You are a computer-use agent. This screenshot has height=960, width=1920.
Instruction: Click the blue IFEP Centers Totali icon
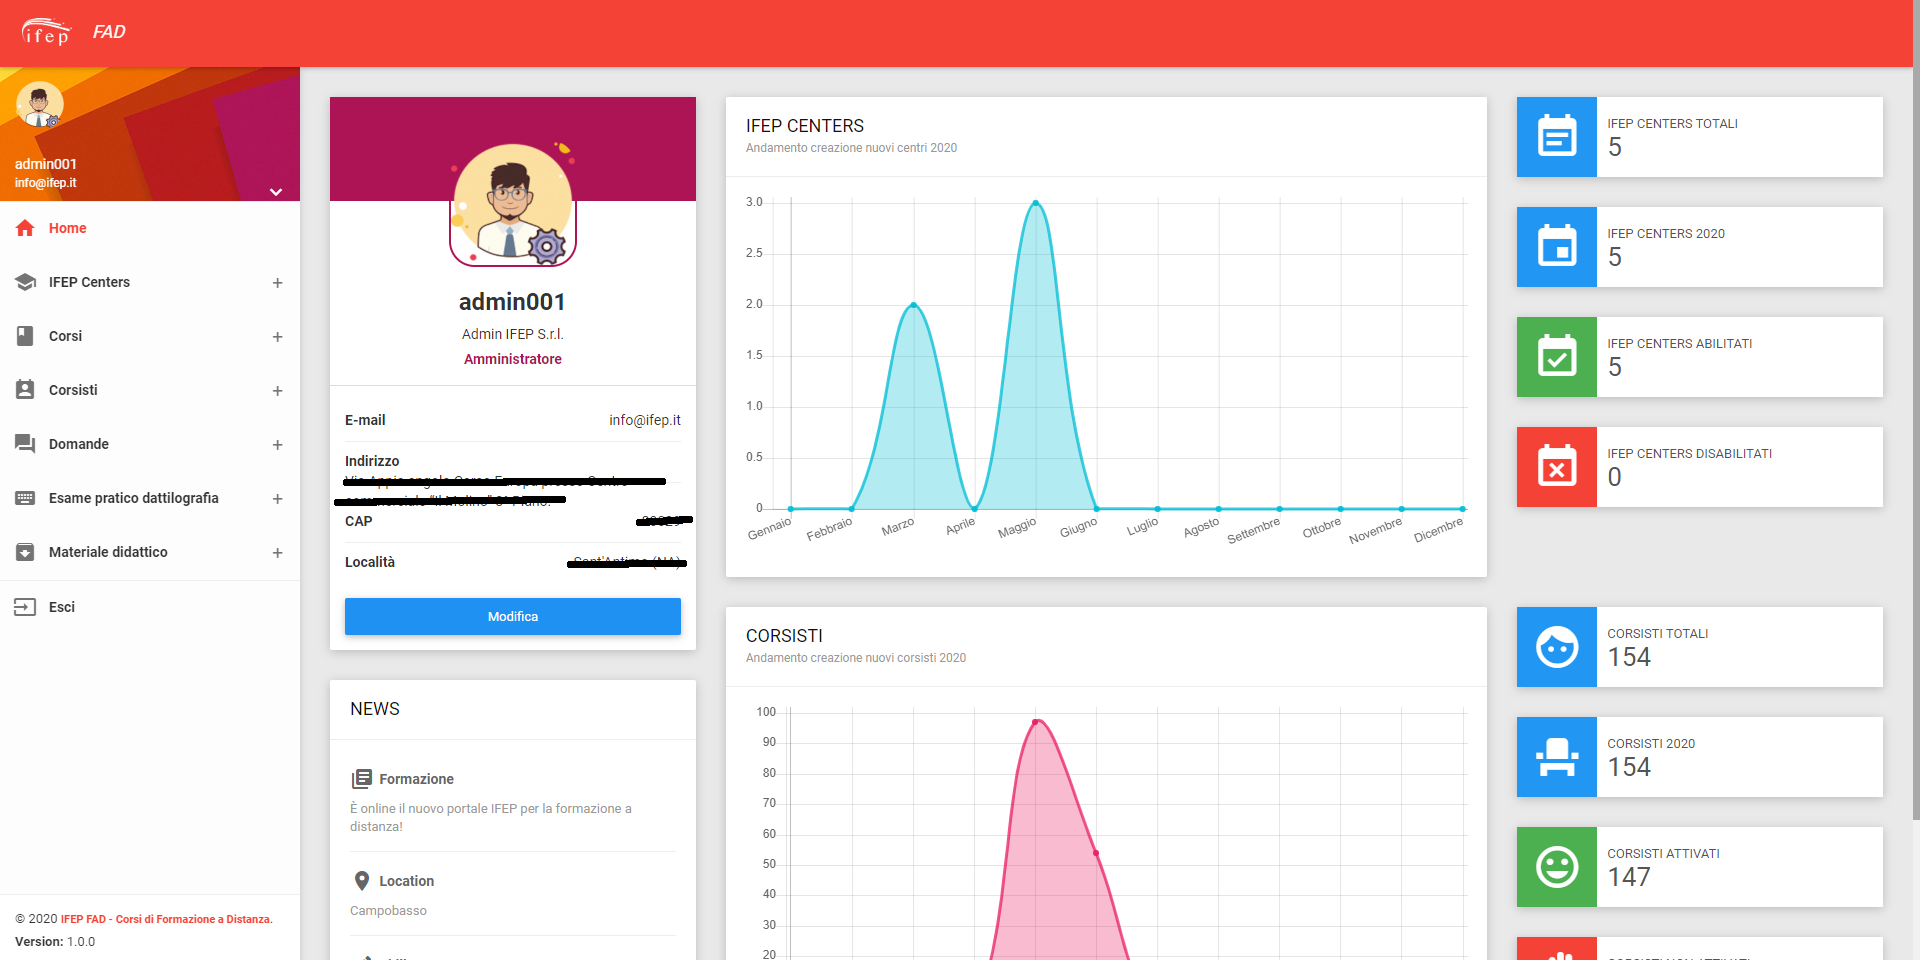[1556, 137]
